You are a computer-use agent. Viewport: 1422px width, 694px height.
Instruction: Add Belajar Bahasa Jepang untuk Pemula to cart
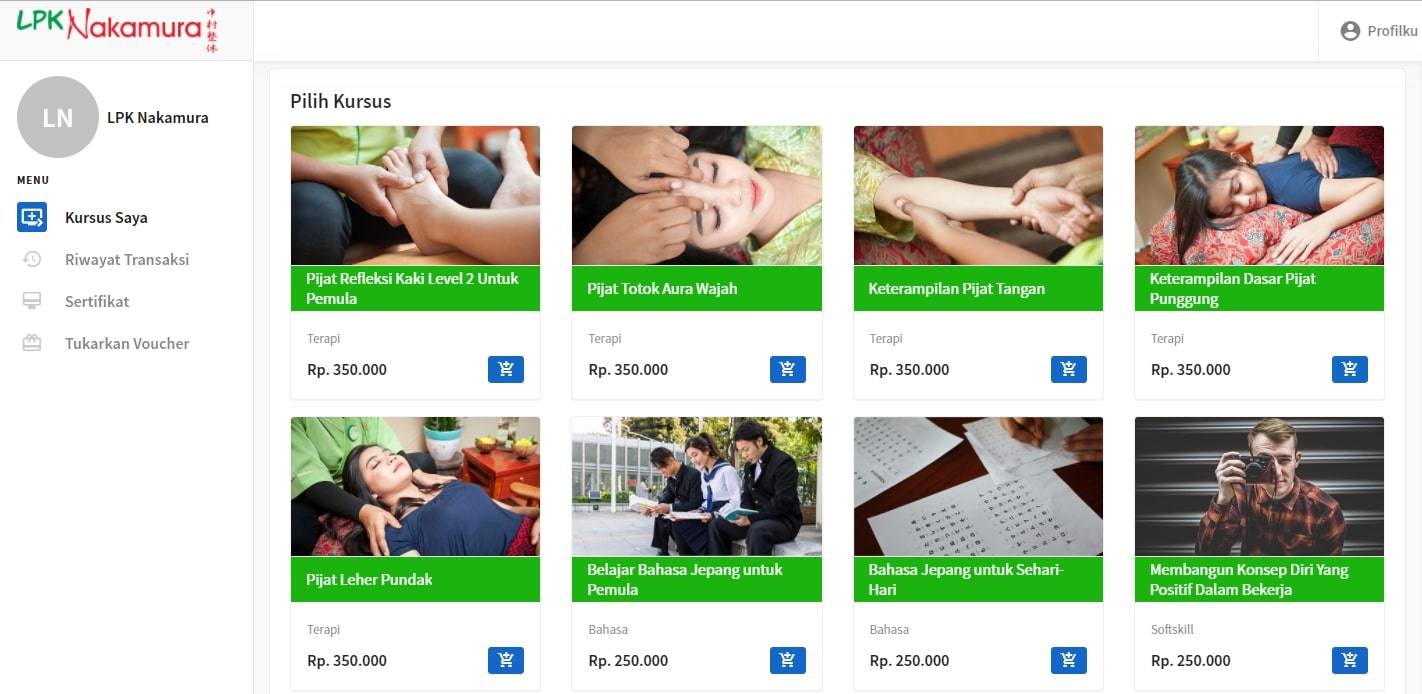tap(787, 660)
